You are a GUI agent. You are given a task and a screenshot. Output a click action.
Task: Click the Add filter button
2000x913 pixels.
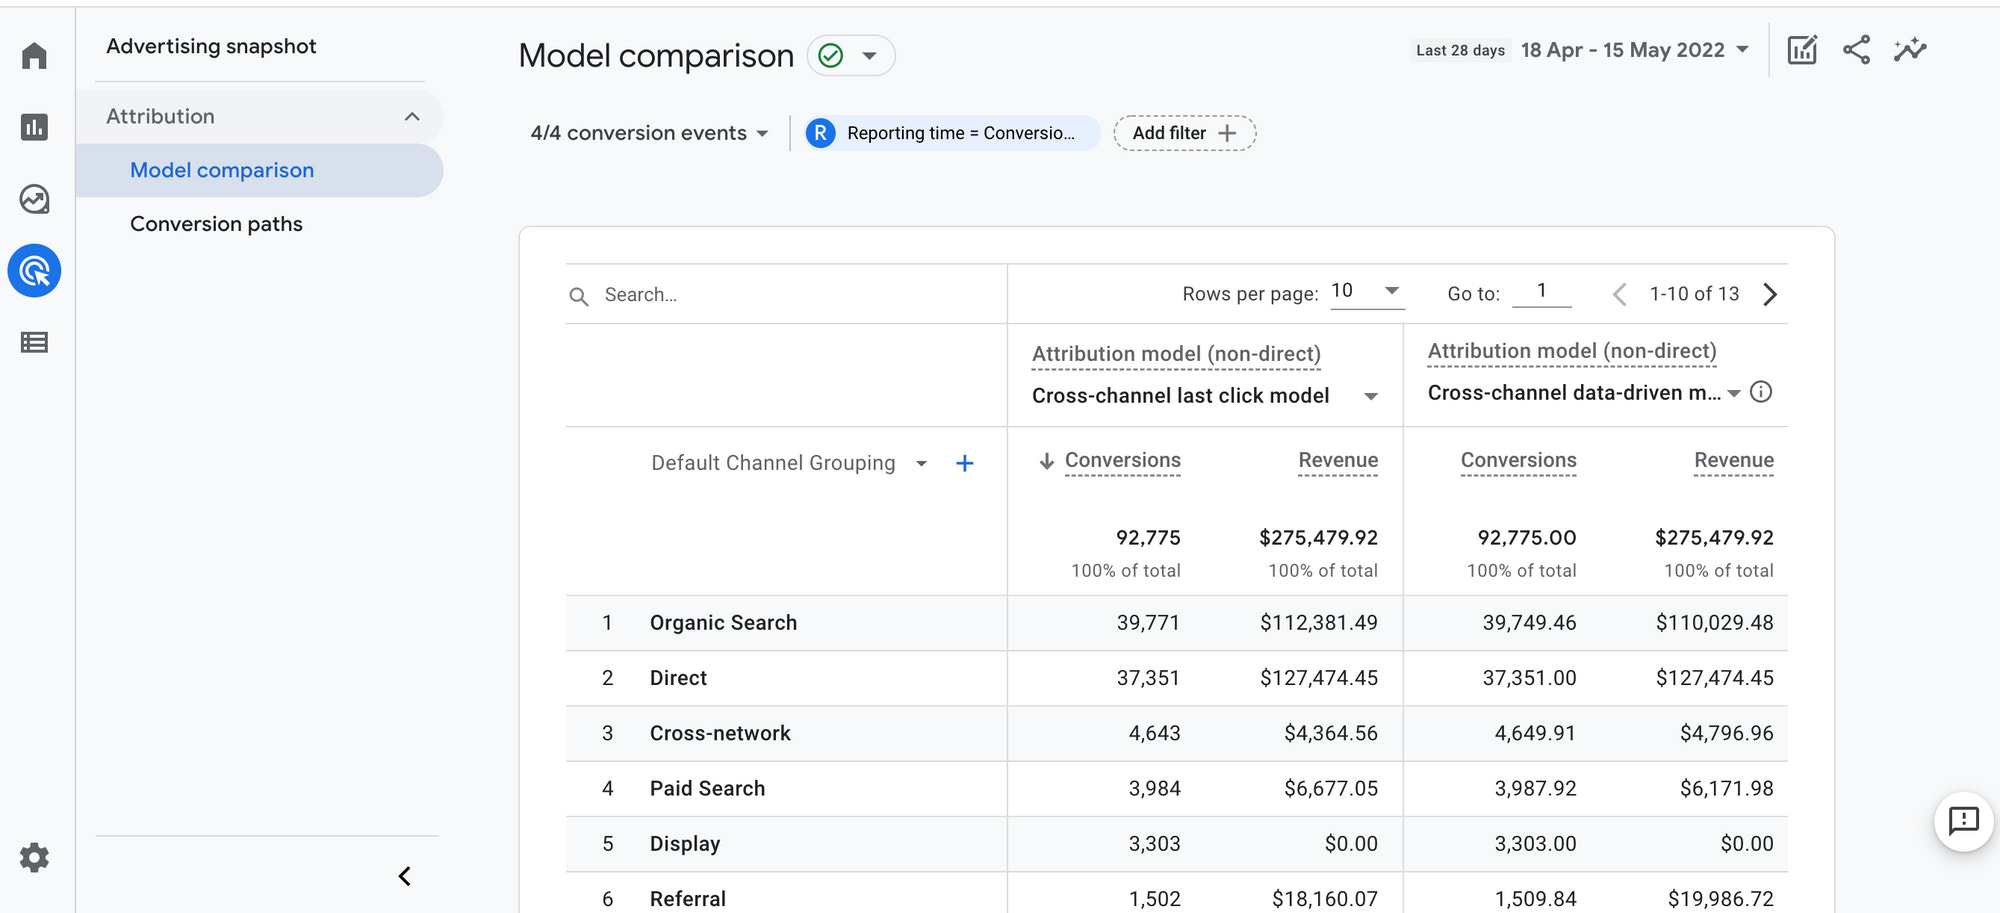(x=1184, y=133)
